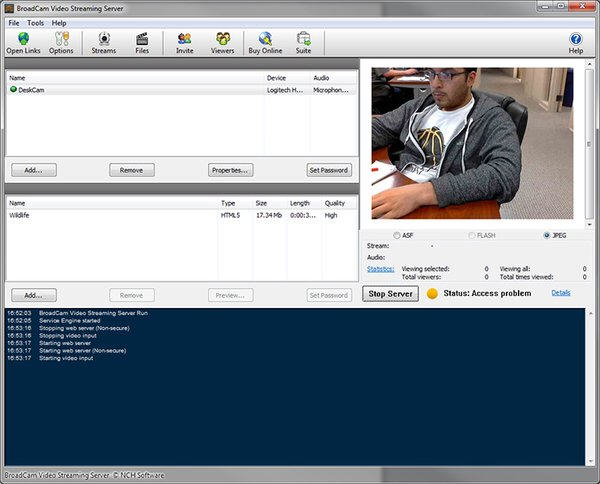Select the Streams webcam icon
This screenshot has height=484, width=600.
103,39
